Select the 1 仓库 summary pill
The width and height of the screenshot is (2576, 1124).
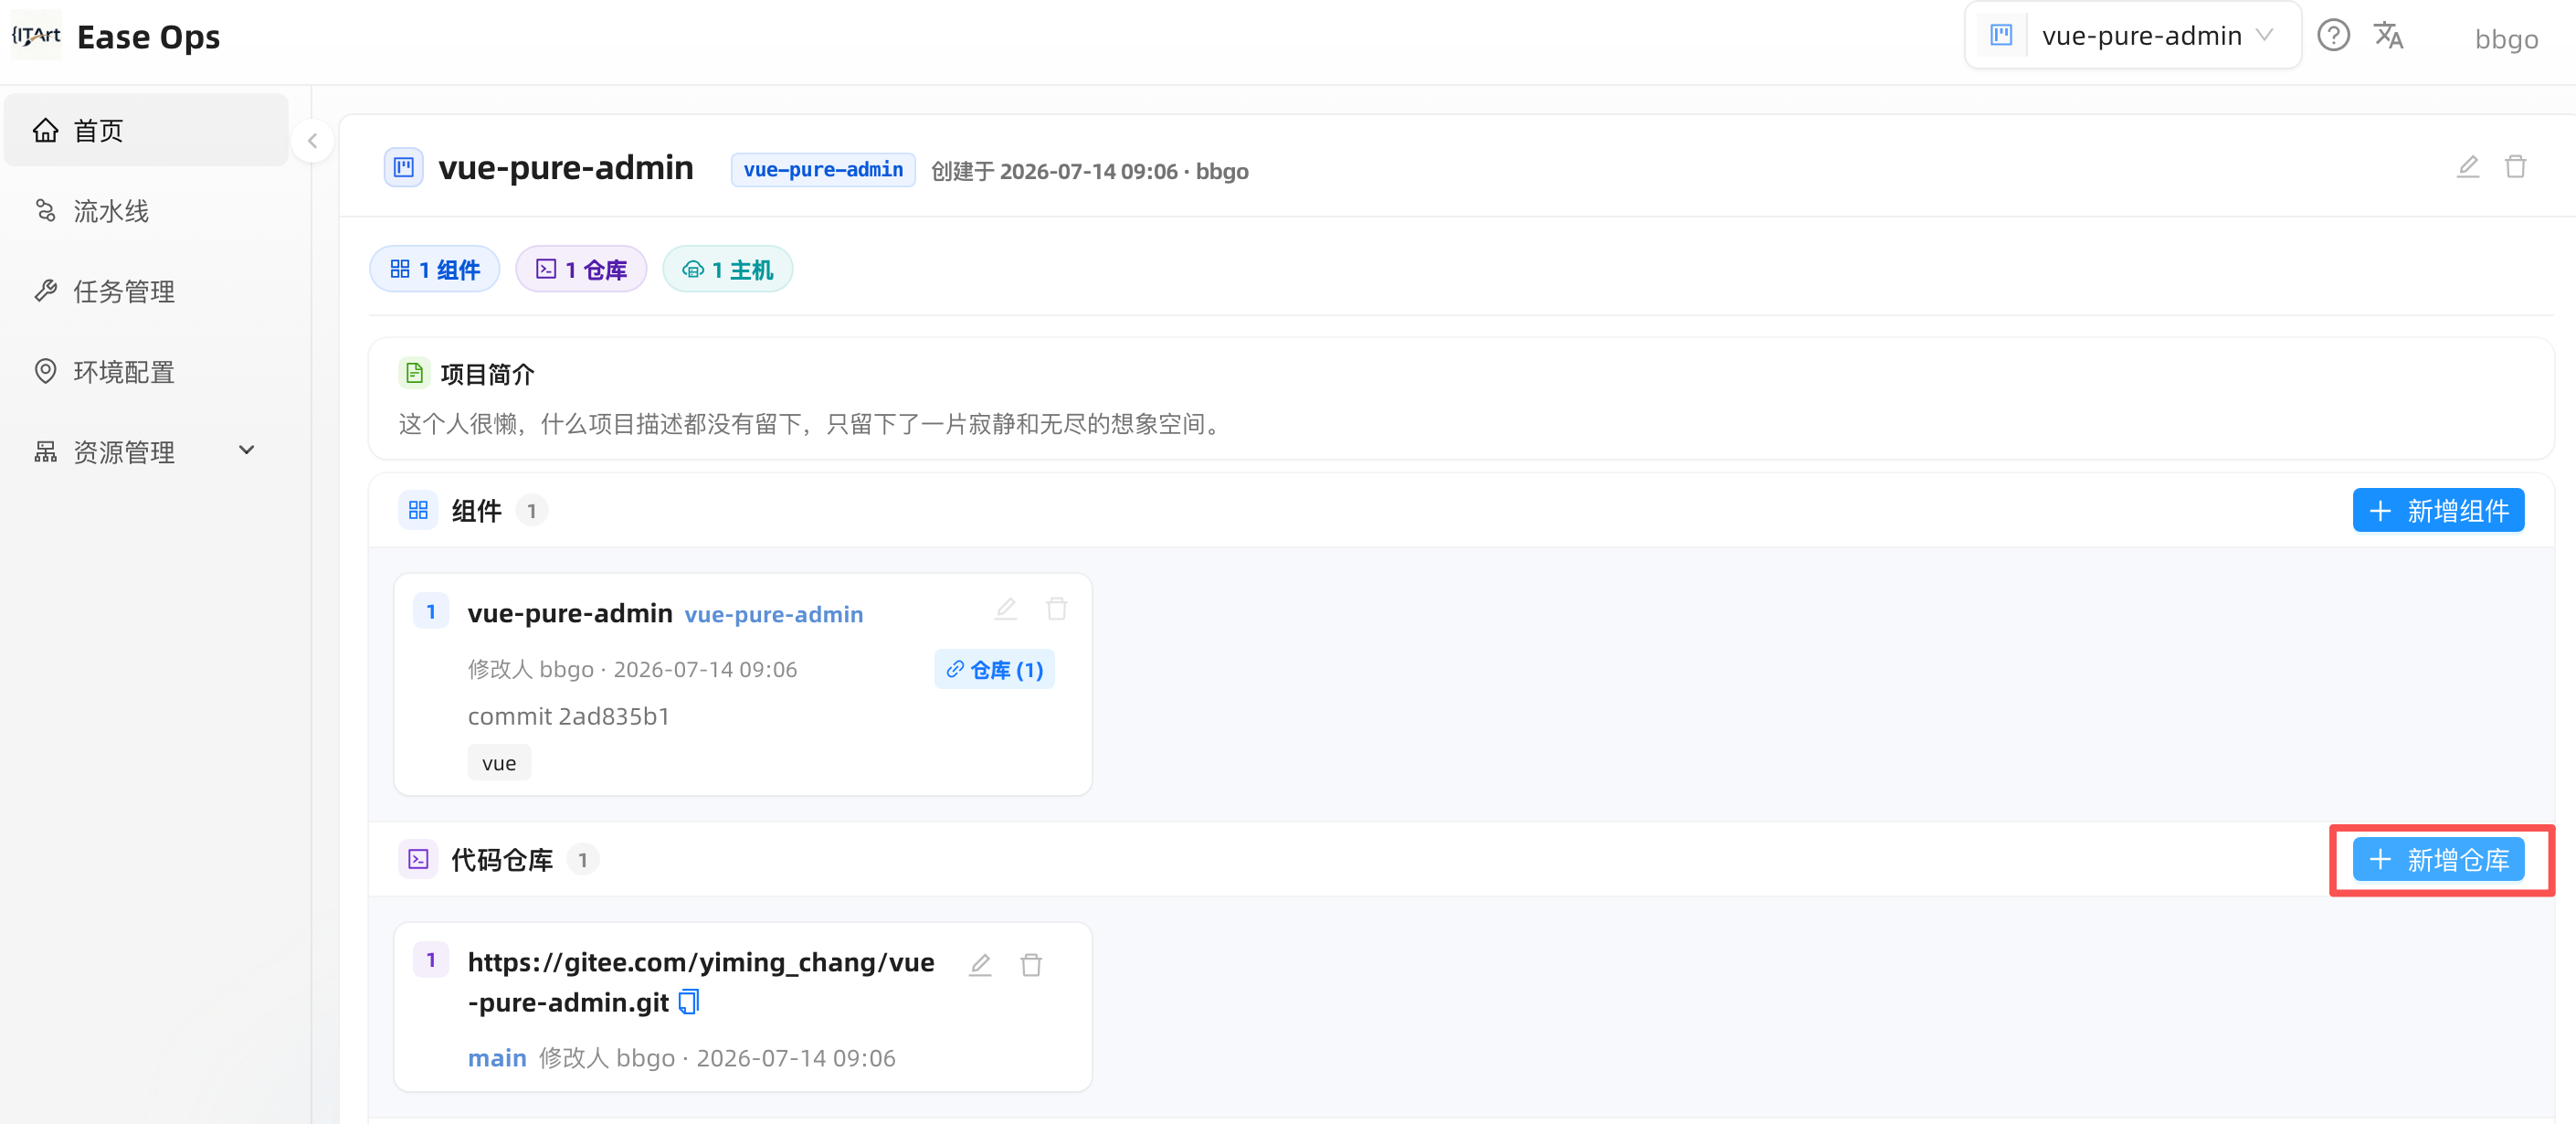tap(581, 269)
